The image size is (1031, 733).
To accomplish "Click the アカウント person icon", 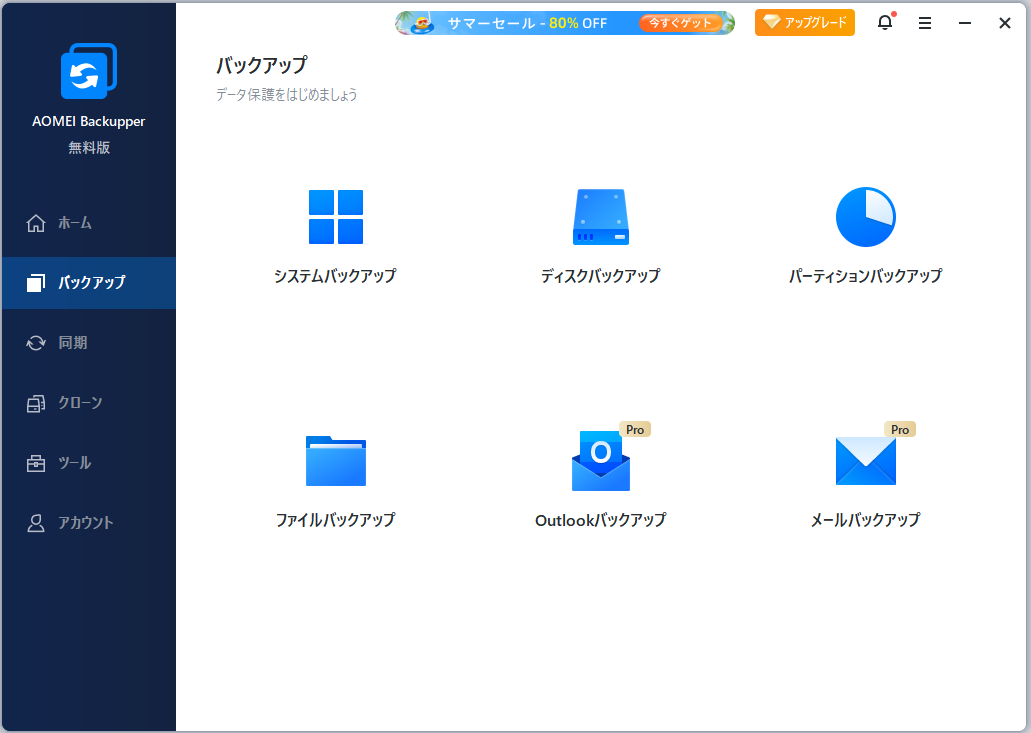I will click(x=36, y=523).
